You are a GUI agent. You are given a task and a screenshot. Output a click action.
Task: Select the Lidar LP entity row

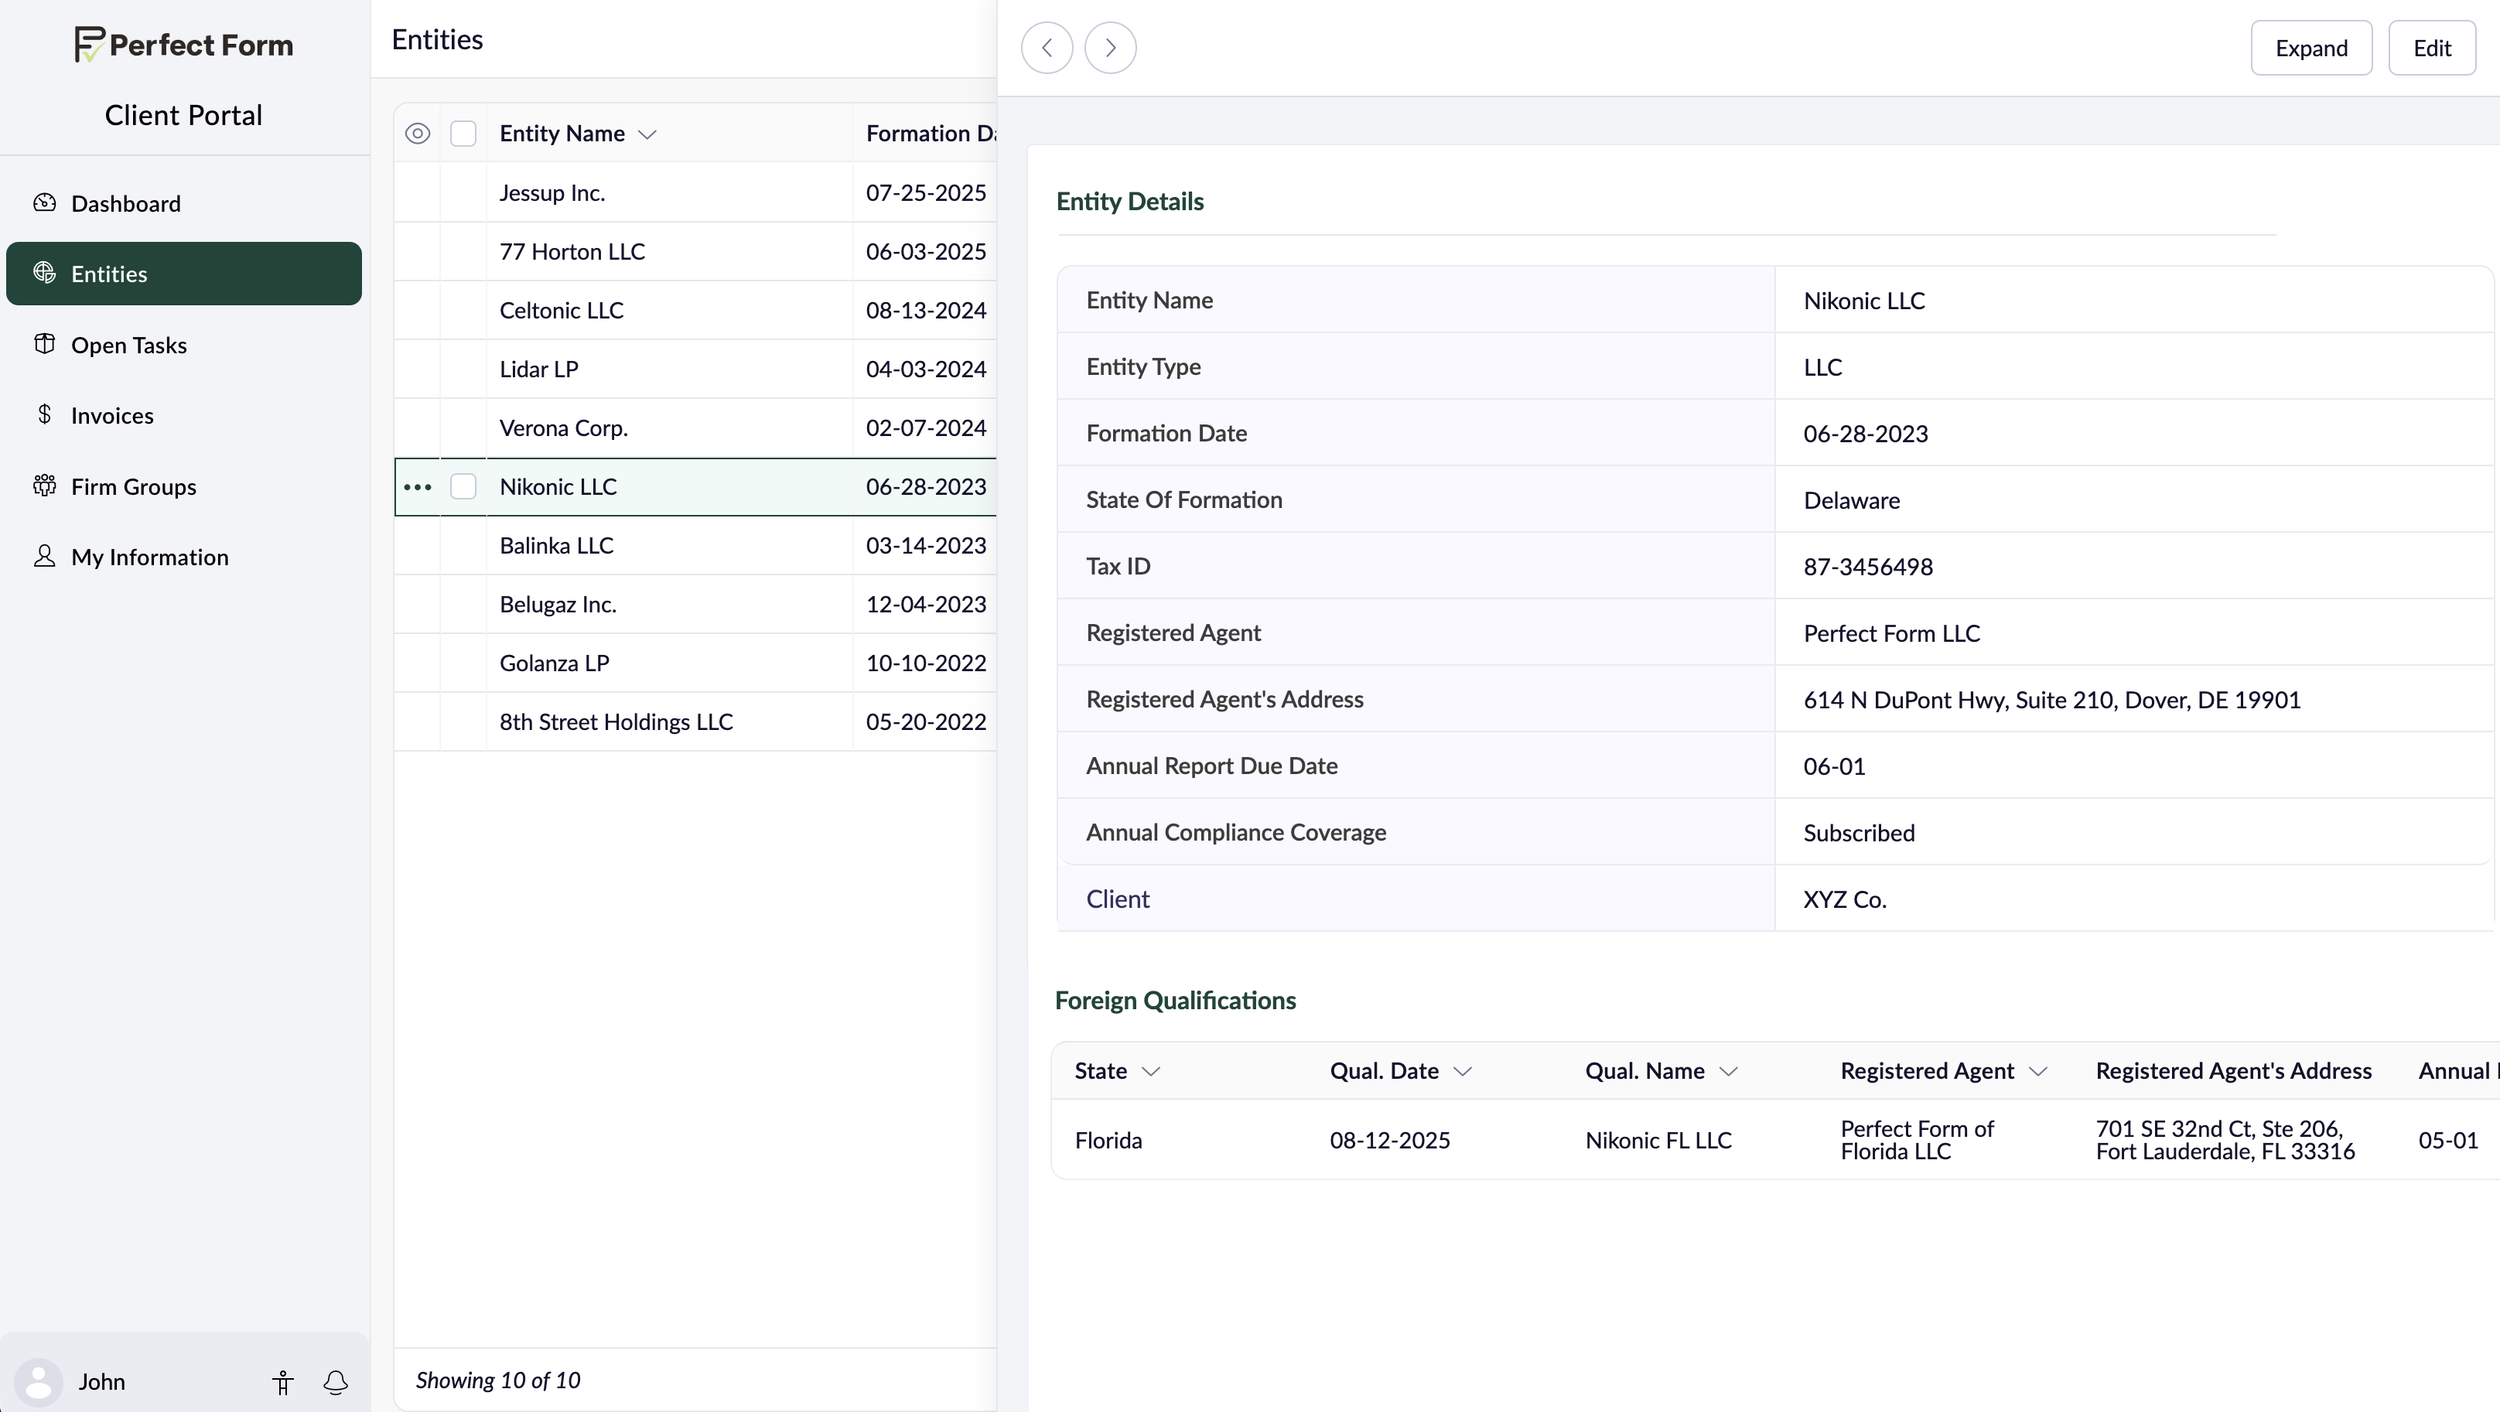695,369
